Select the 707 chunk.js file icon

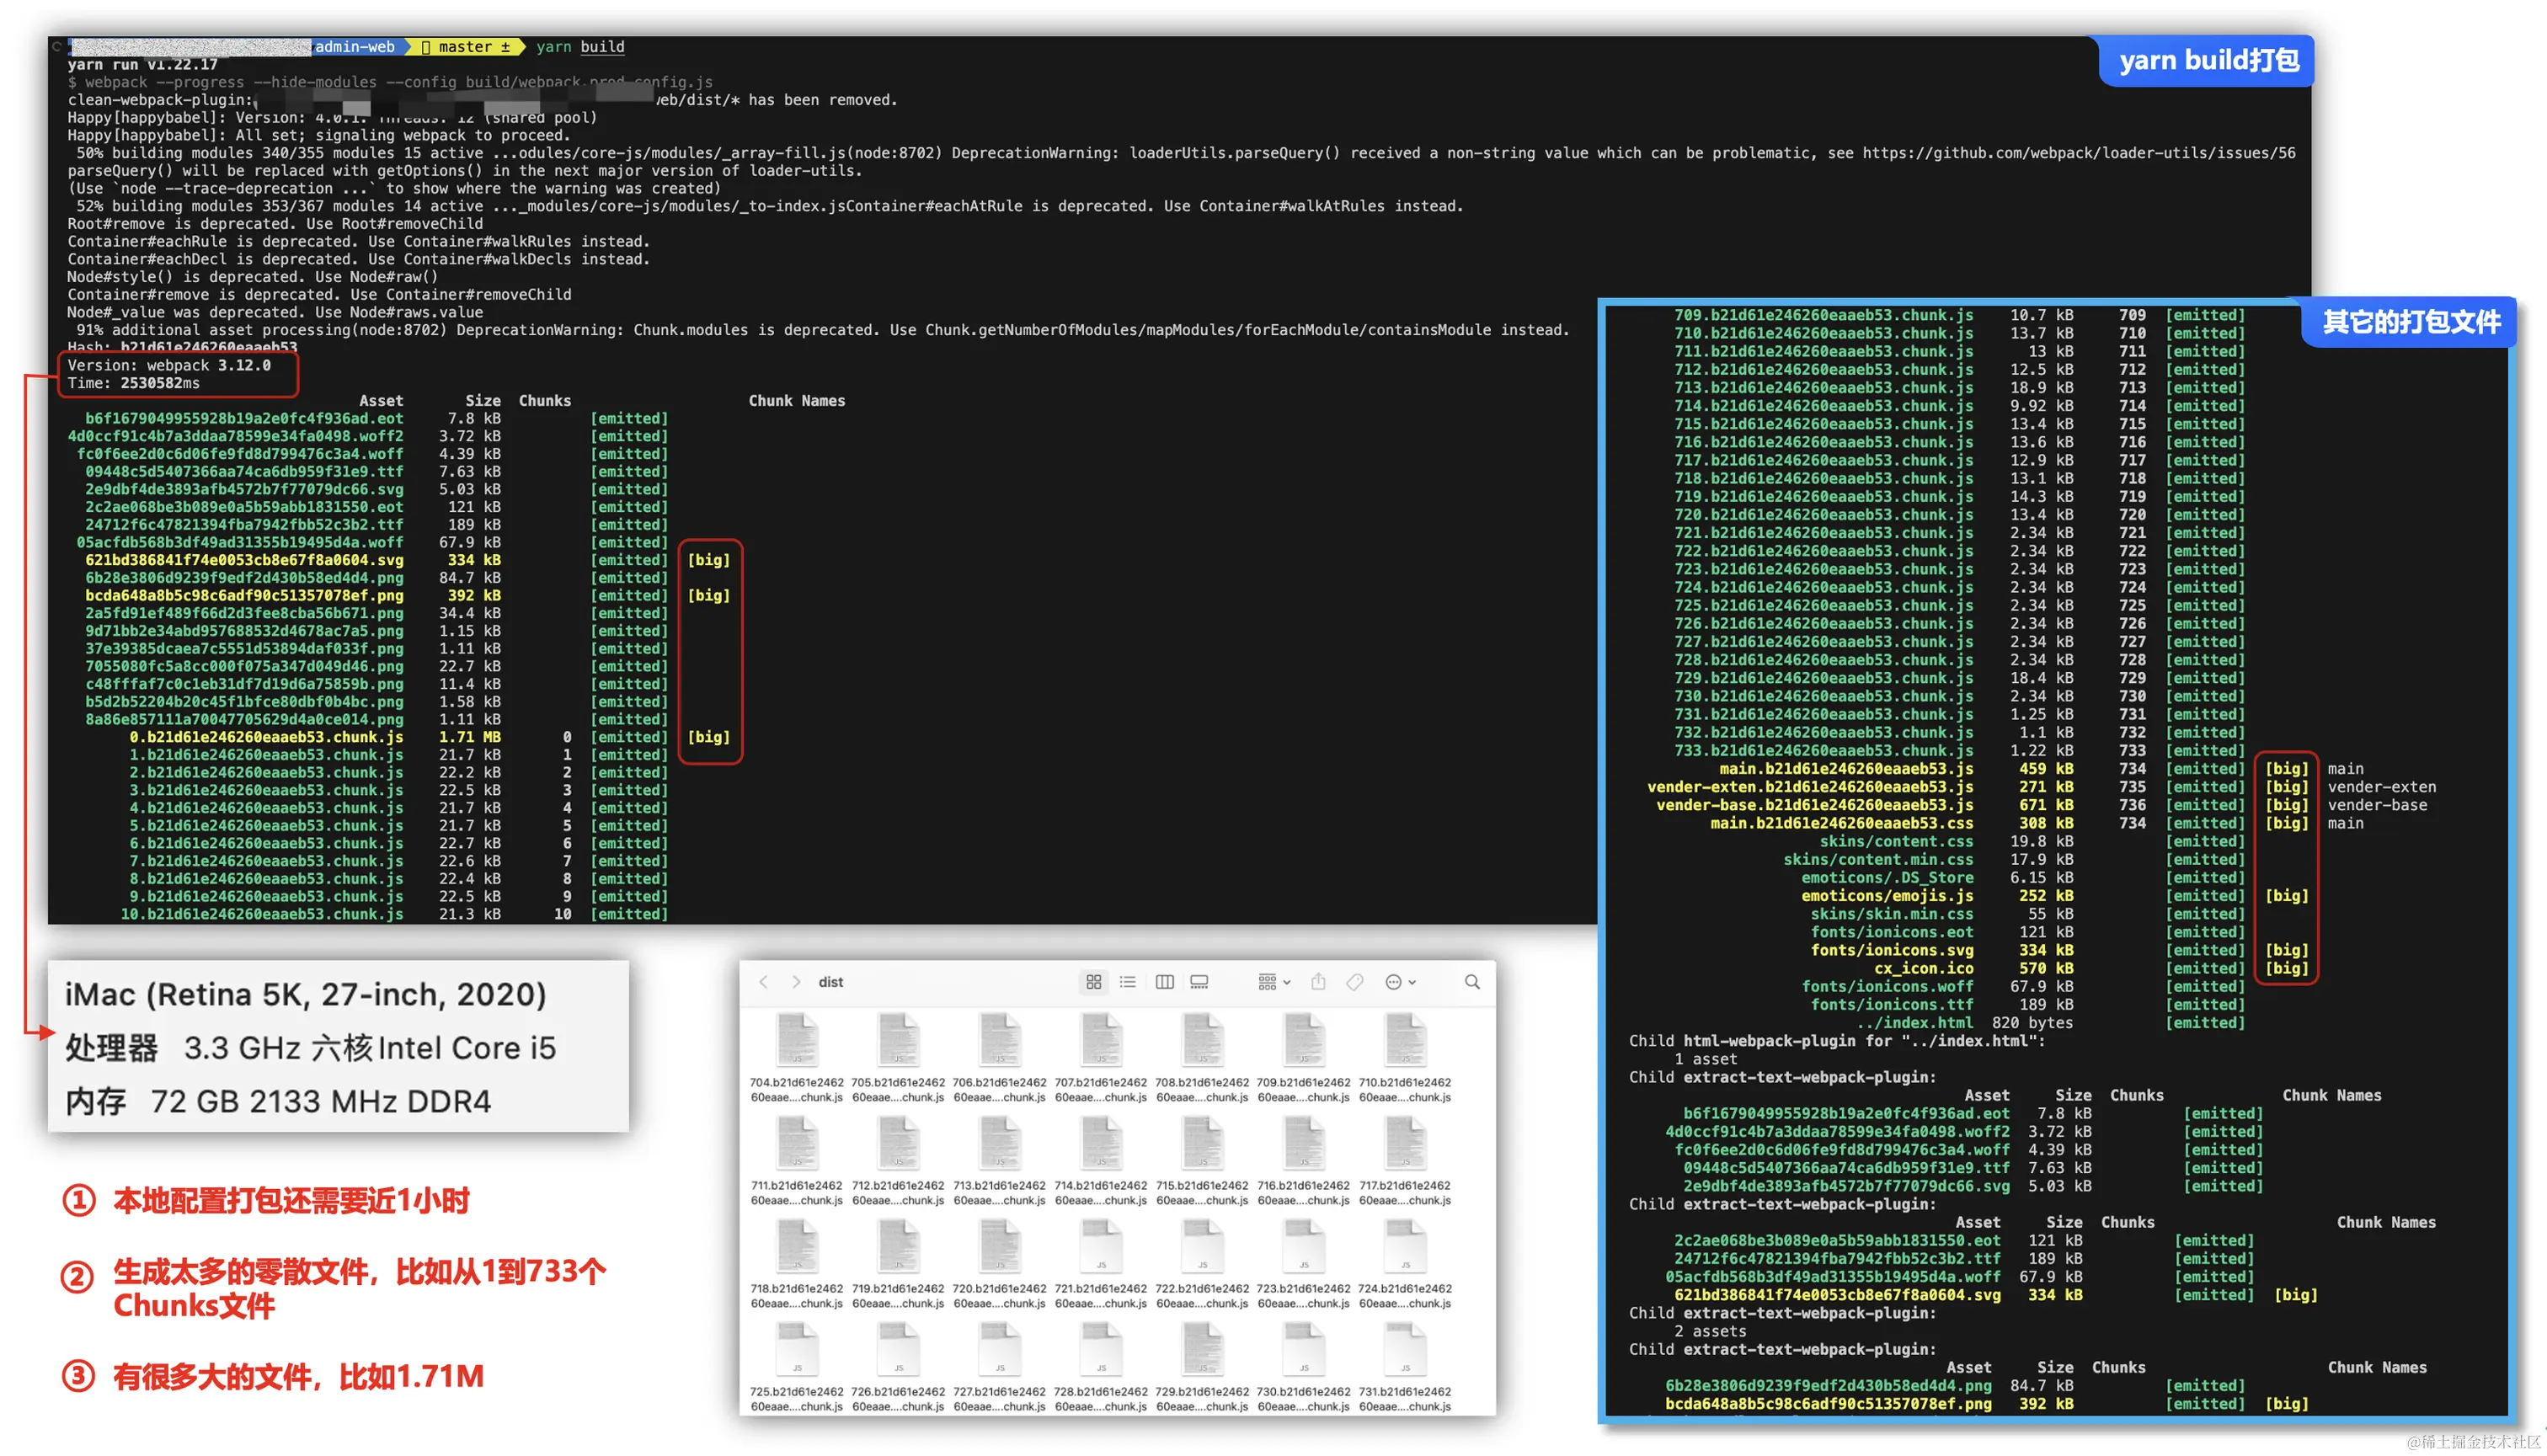pyautogui.click(x=1101, y=1040)
